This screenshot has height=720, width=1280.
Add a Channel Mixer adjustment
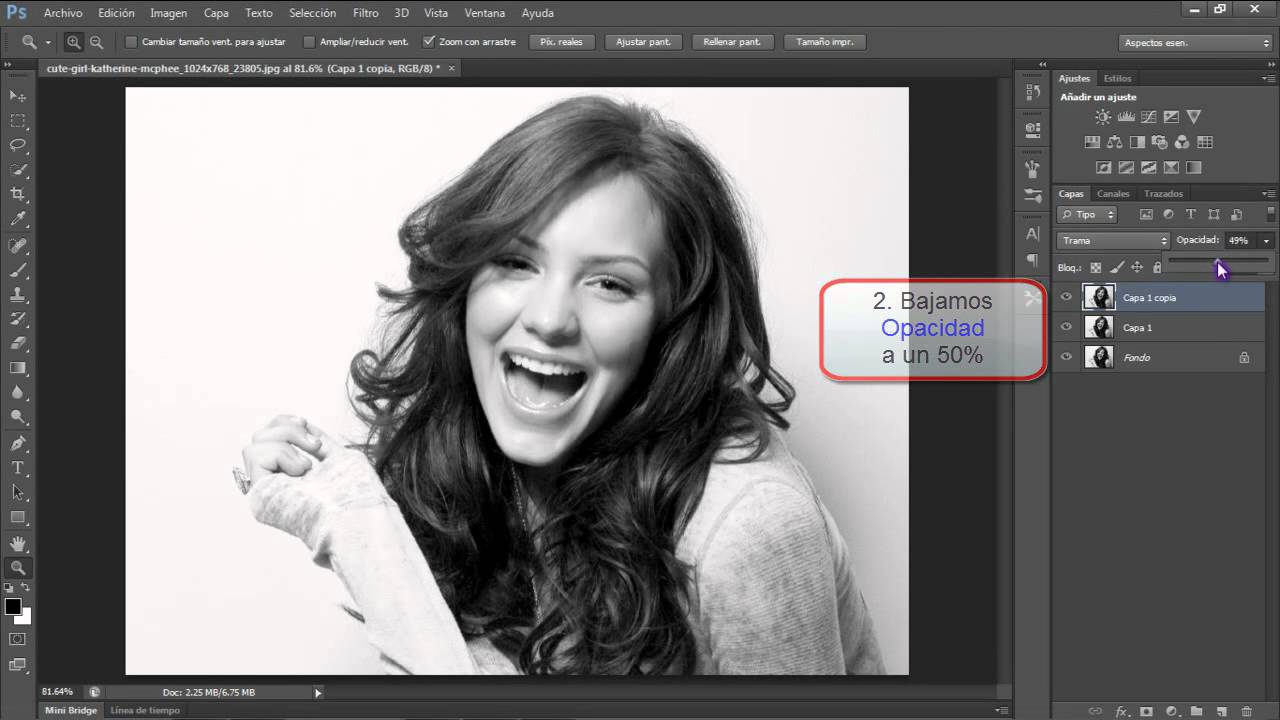[x=1182, y=142]
